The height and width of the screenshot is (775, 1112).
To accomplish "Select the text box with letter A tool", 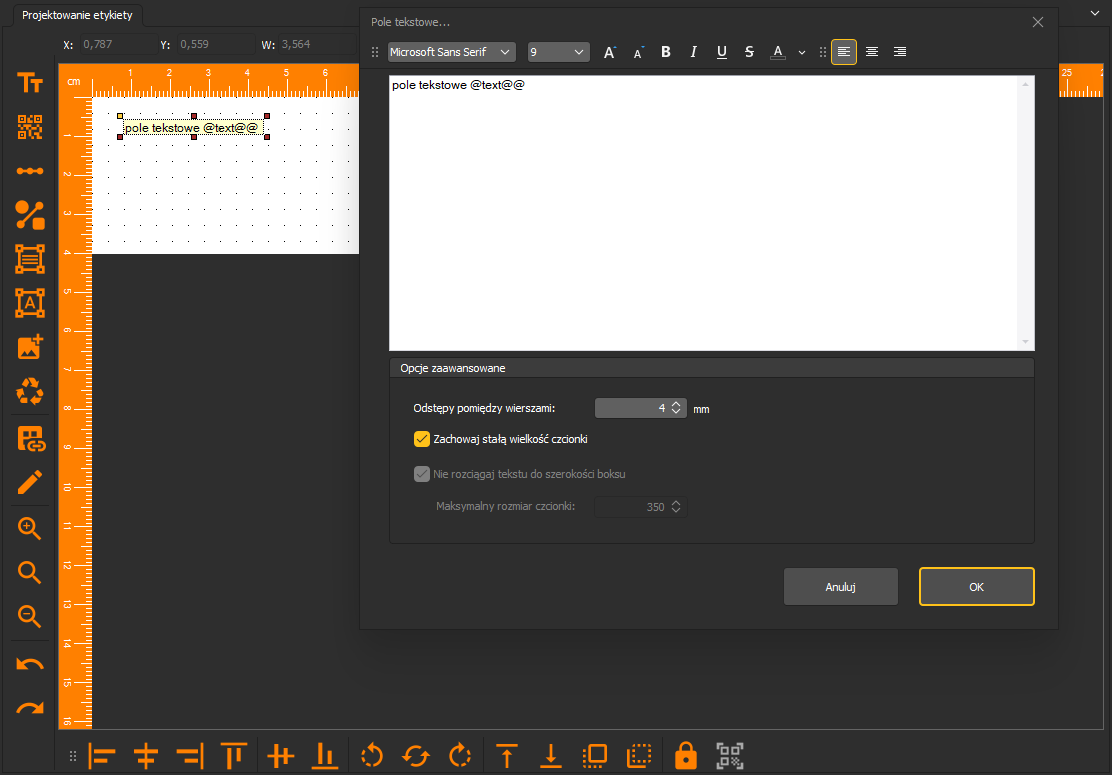I will point(30,303).
